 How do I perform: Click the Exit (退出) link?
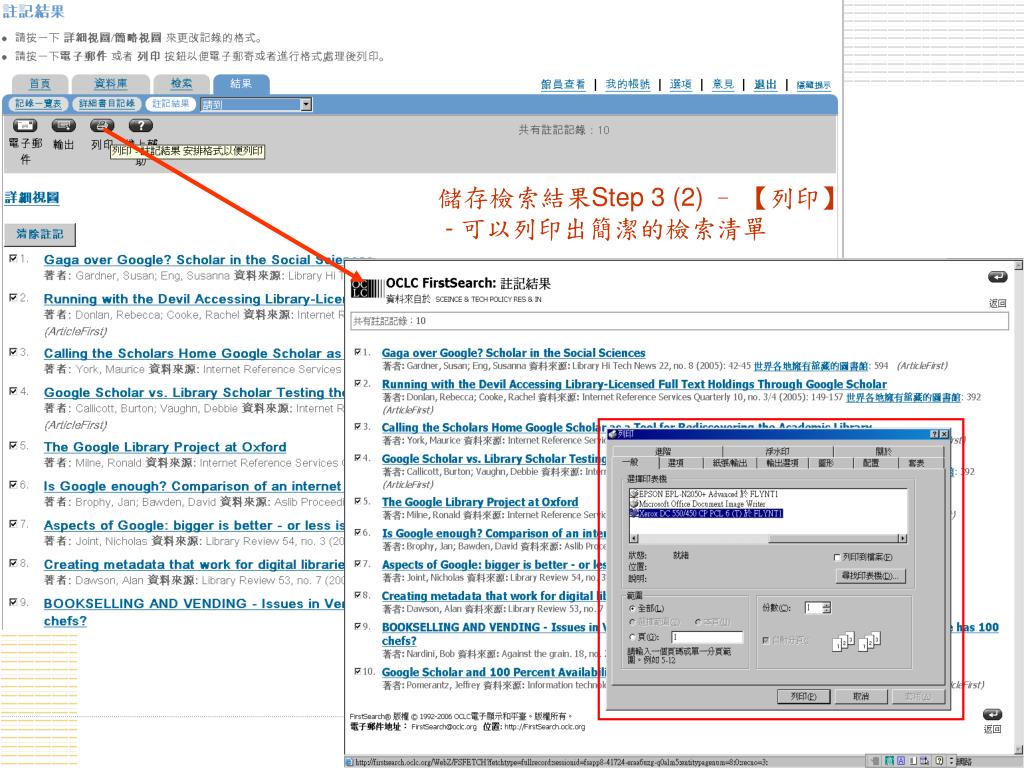click(765, 84)
